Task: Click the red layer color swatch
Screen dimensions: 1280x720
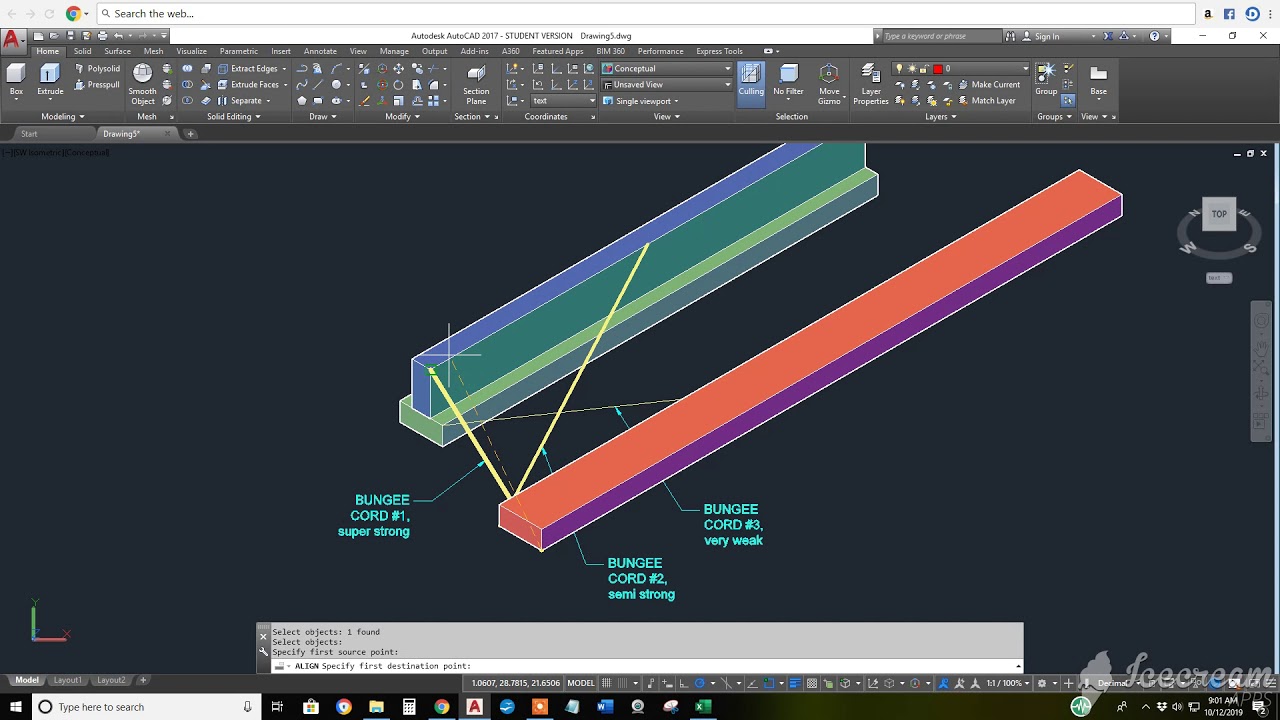Action: click(938, 69)
